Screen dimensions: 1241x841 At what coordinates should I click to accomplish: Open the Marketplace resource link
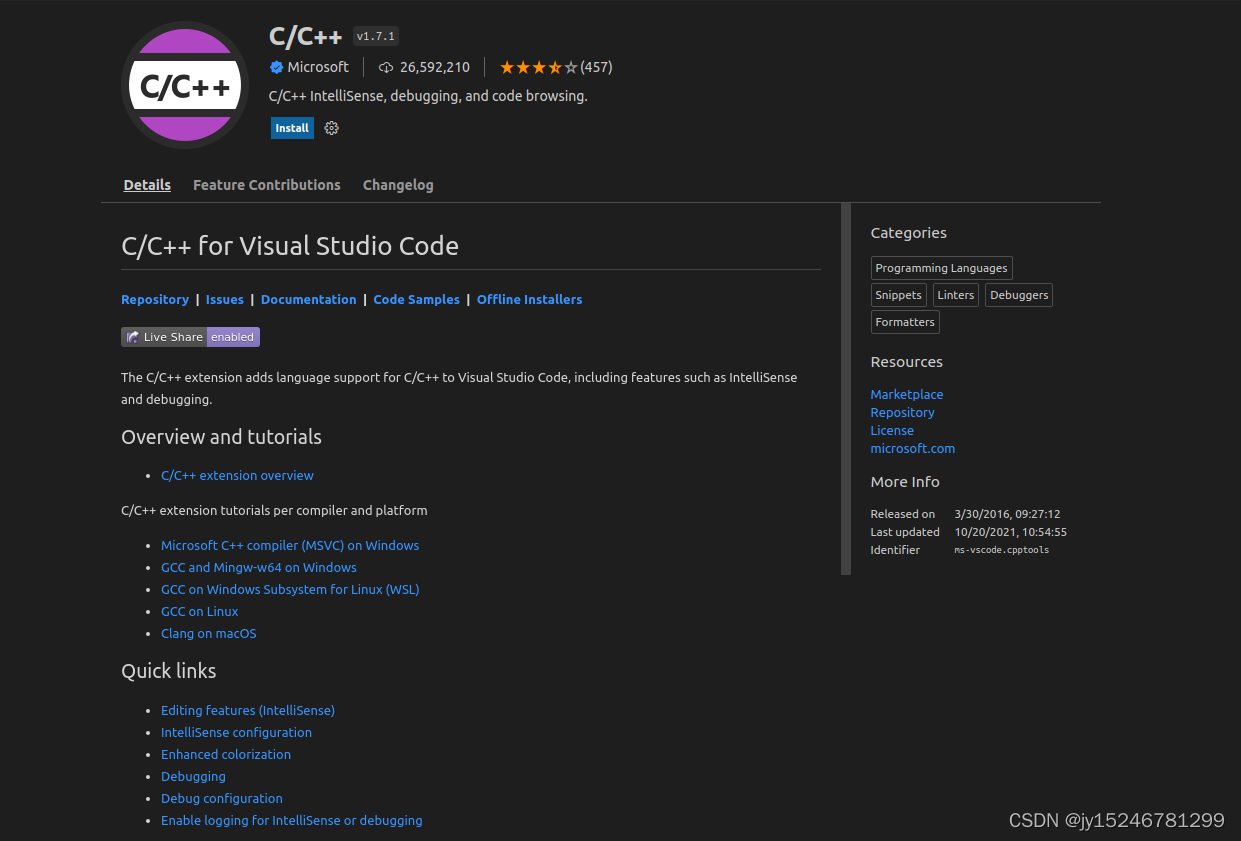click(907, 394)
